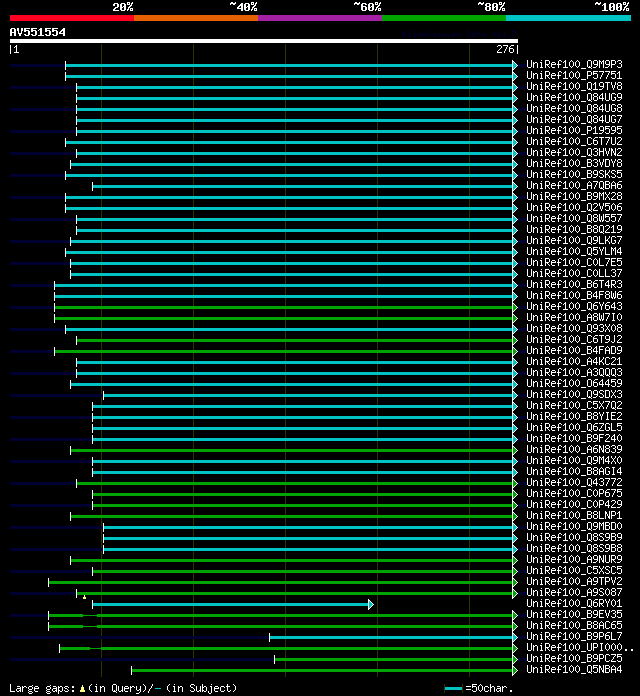The height and width of the screenshot is (696, 640).
Task: Select the UniRef100_C6T9J2 label
Action: point(574,340)
